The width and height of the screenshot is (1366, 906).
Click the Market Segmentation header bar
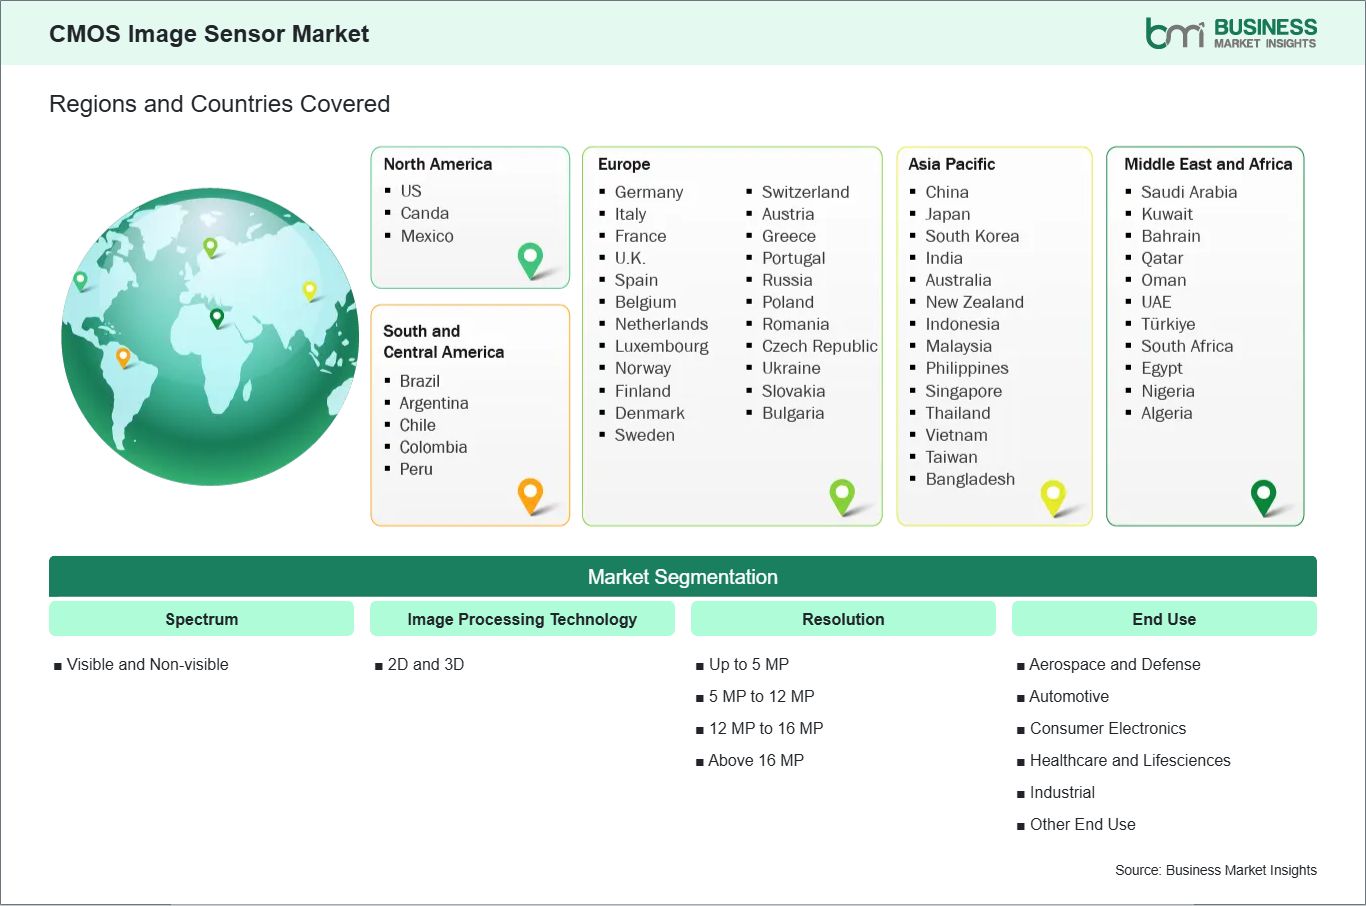pyautogui.click(x=683, y=576)
